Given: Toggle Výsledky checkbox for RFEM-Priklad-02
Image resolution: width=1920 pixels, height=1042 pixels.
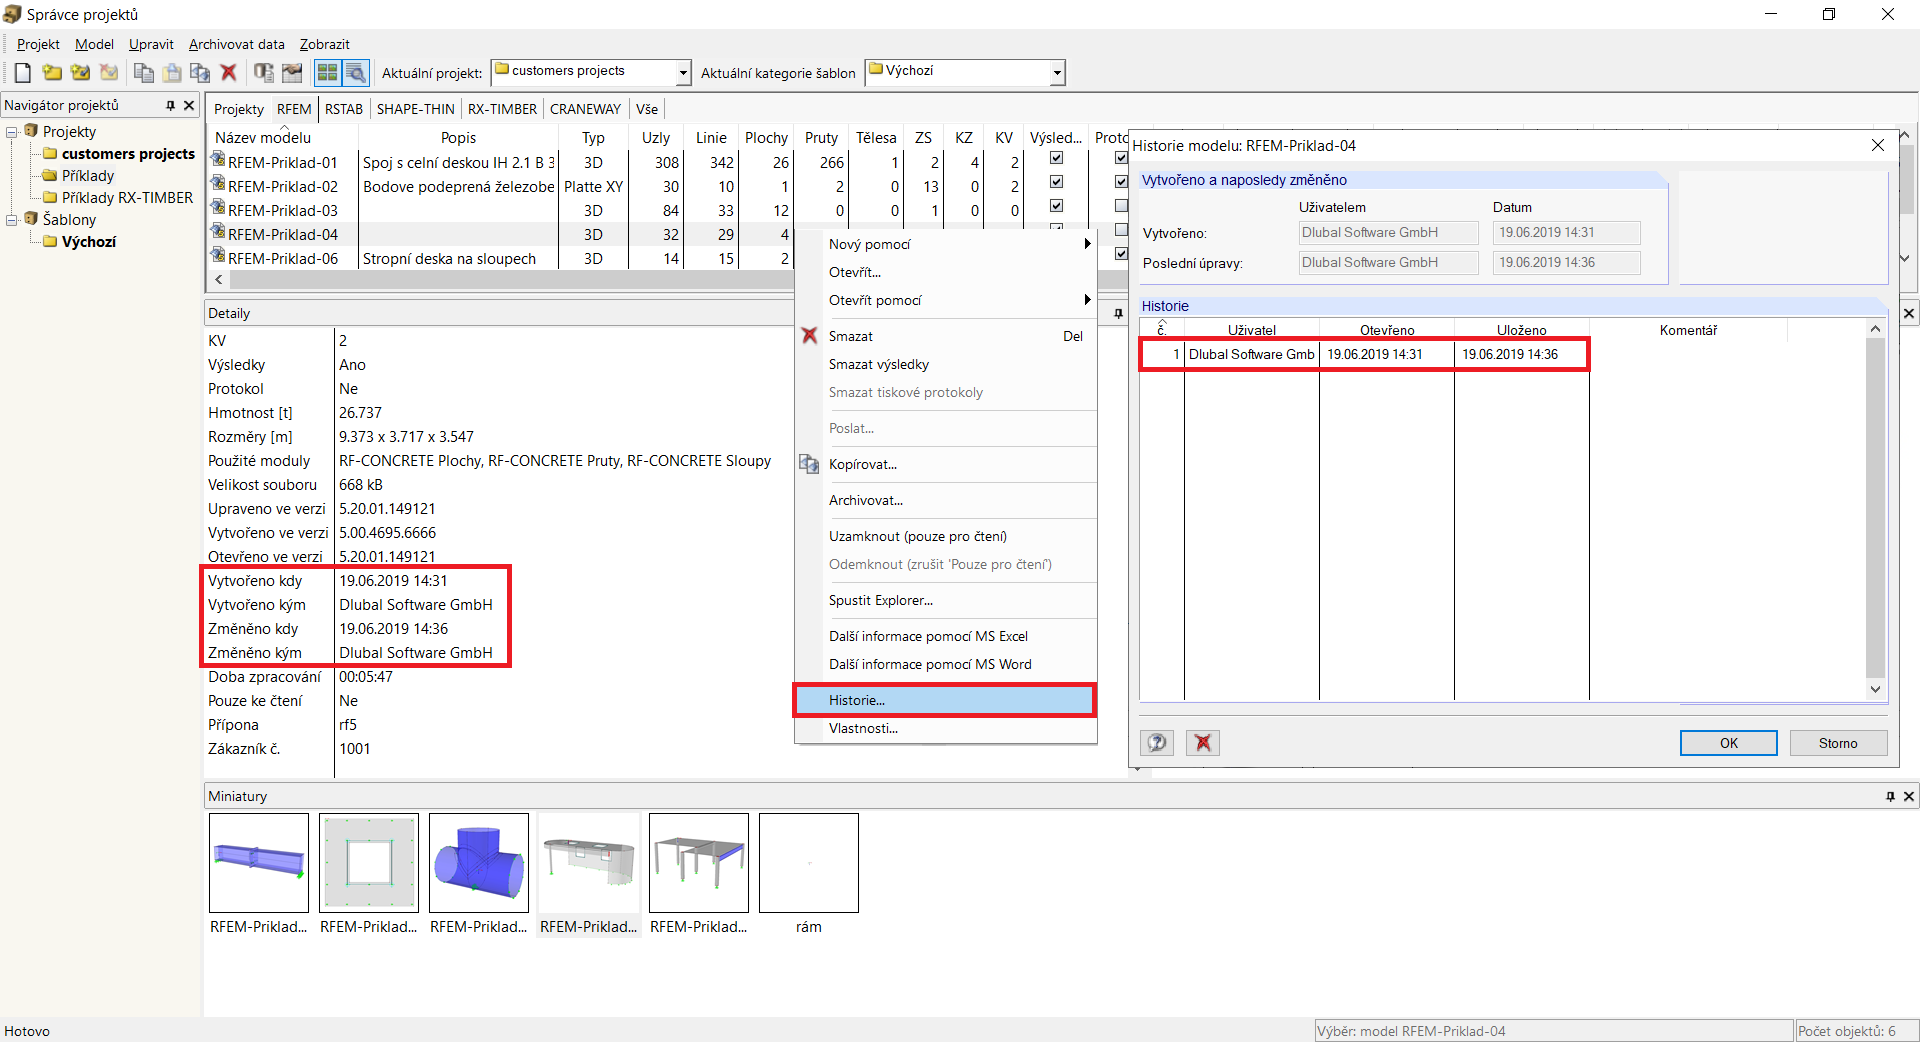Looking at the screenshot, I should coord(1056,182).
